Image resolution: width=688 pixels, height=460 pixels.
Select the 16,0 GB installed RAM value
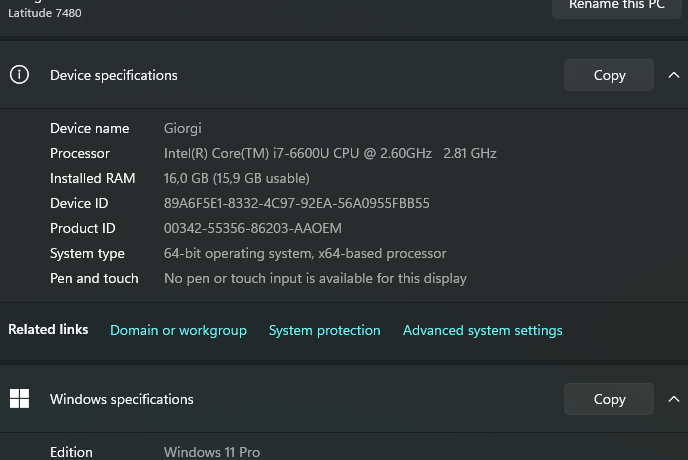(236, 178)
